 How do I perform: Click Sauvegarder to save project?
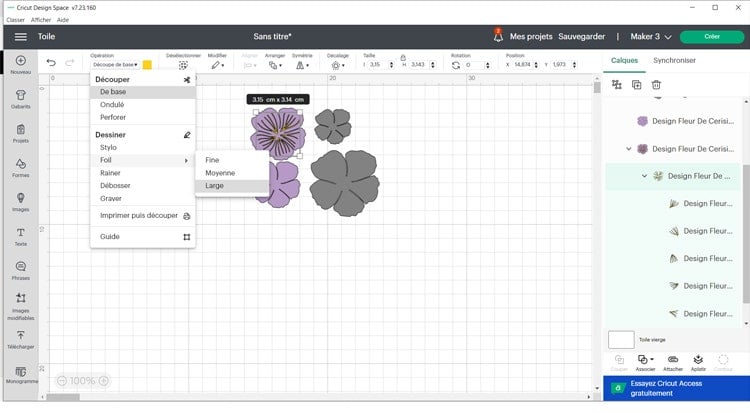click(581, 37)
